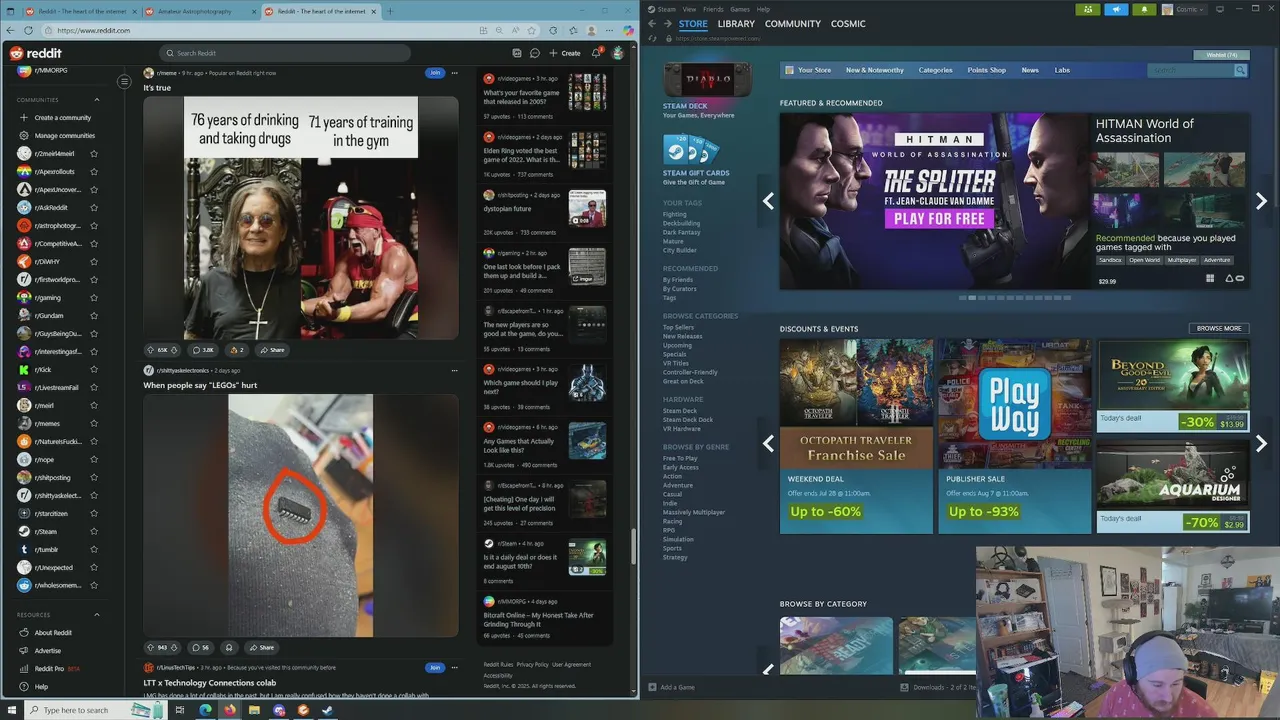Open the Windows Start menu

(10, 710)
